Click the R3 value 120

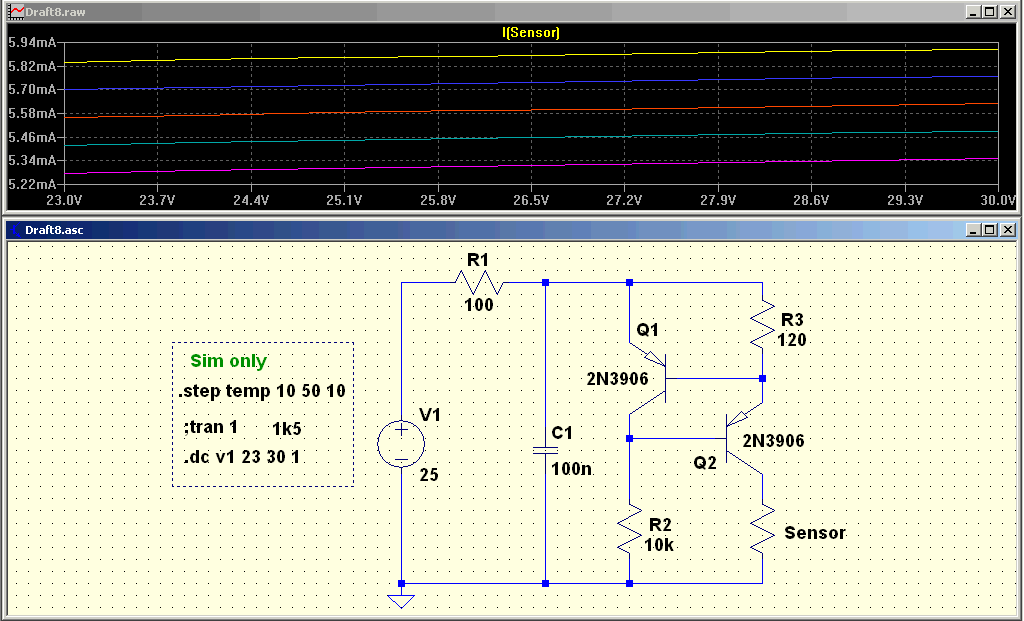pyautogui.click(x=792, y=340)
